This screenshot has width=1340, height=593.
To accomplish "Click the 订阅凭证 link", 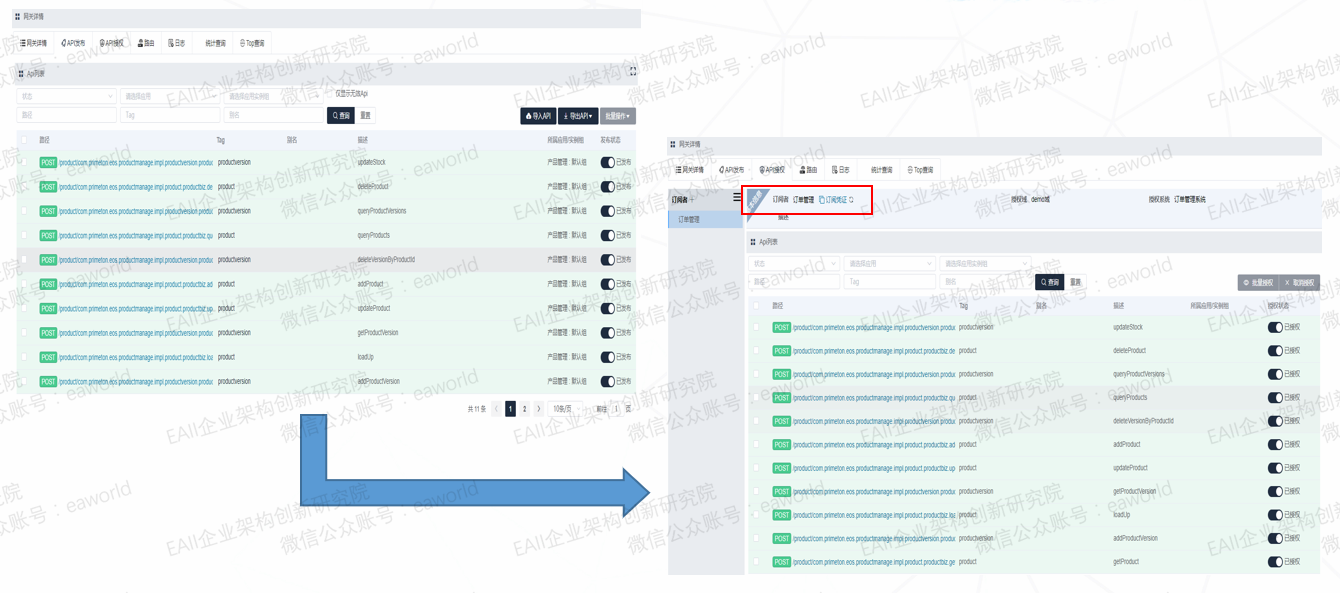I will pyautogui.click(x=832, y=200).
